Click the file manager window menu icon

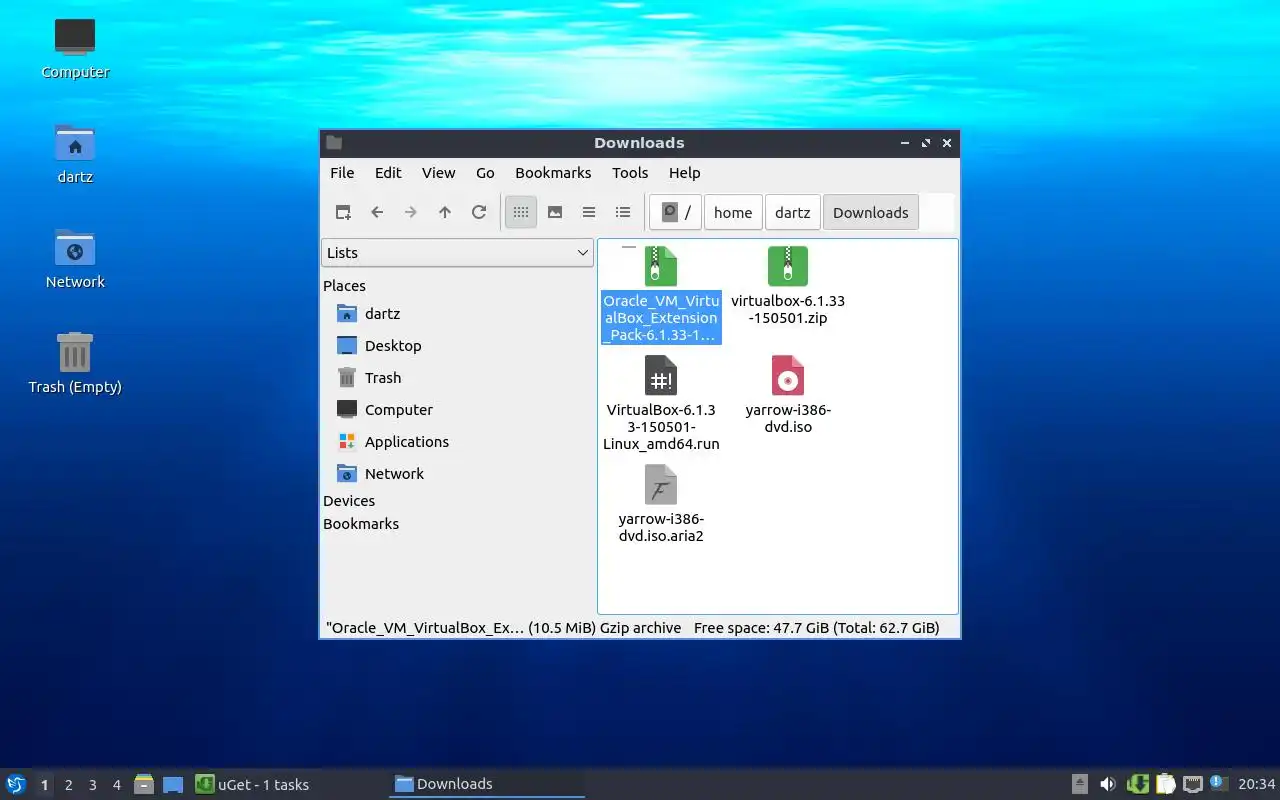pyautogui.click(x=334, y=143)
